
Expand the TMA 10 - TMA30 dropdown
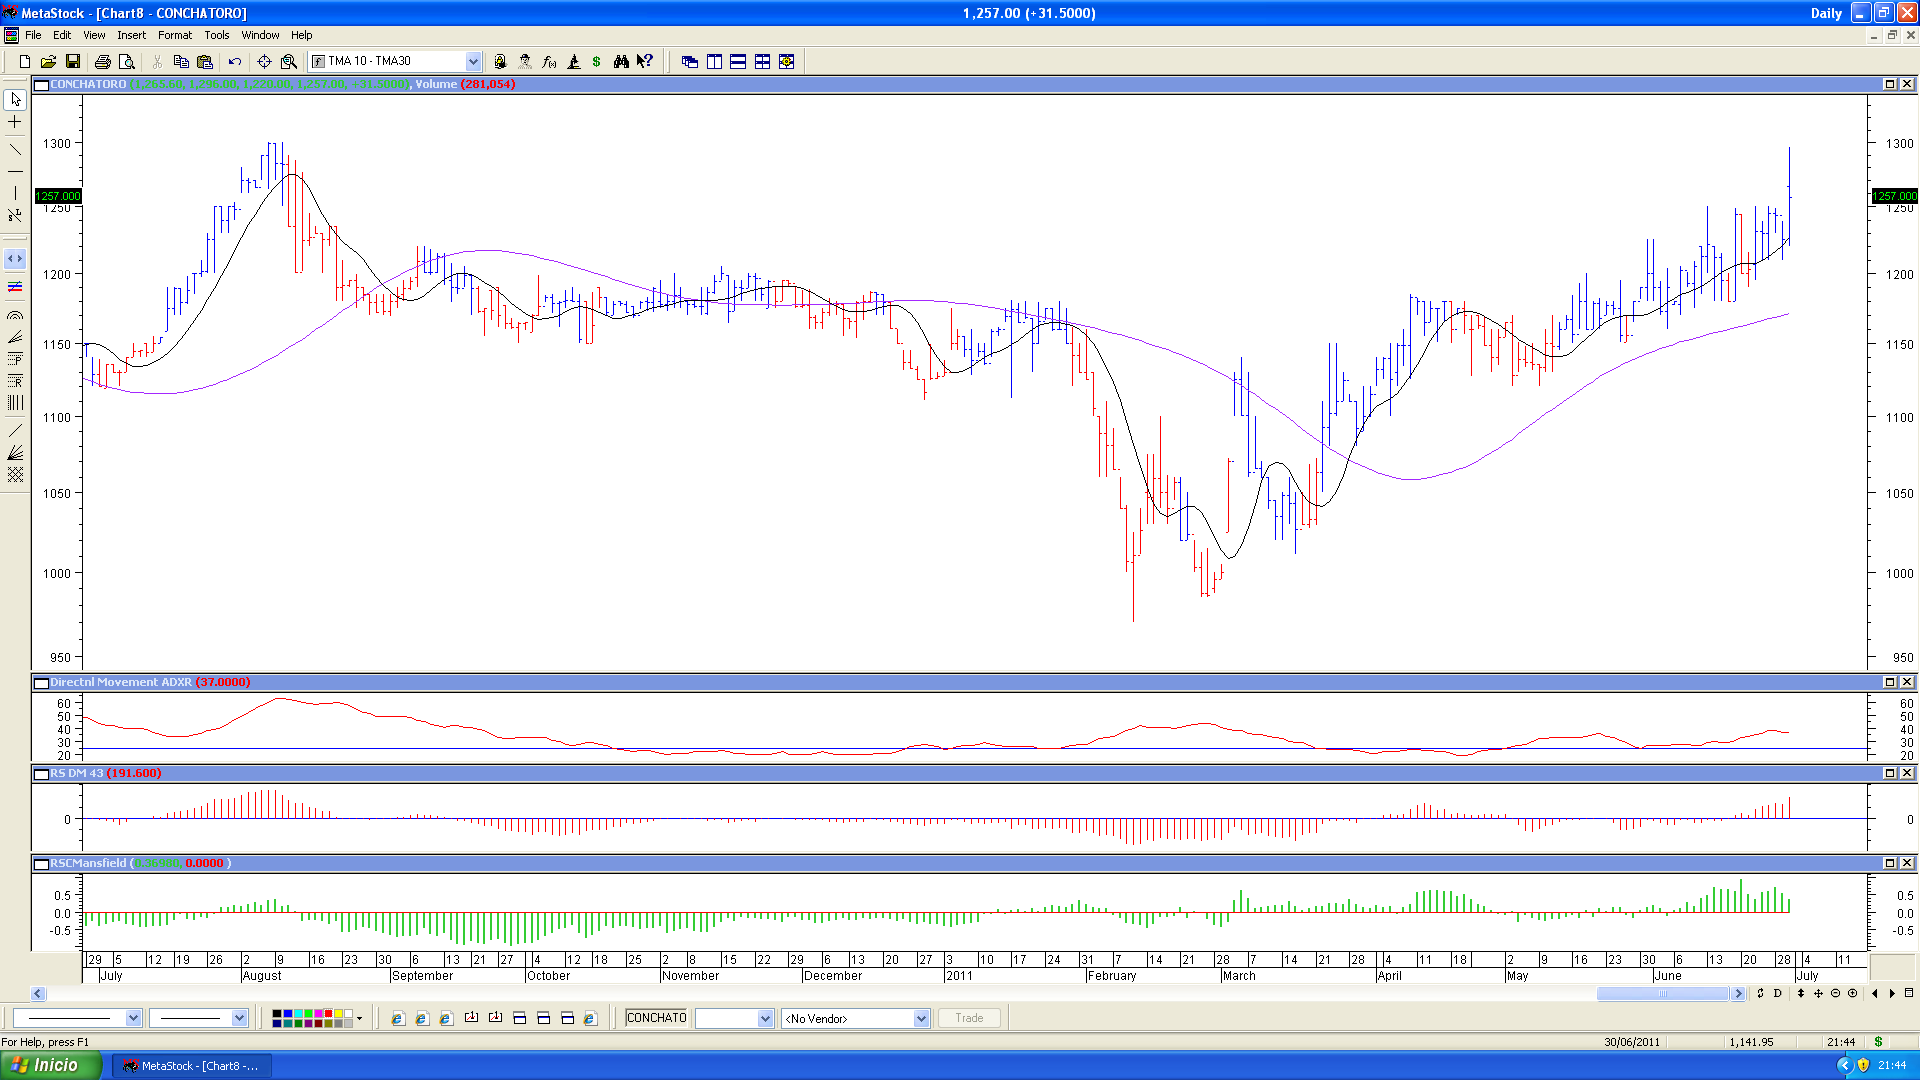pyautogui.click(x=473, y=62)
